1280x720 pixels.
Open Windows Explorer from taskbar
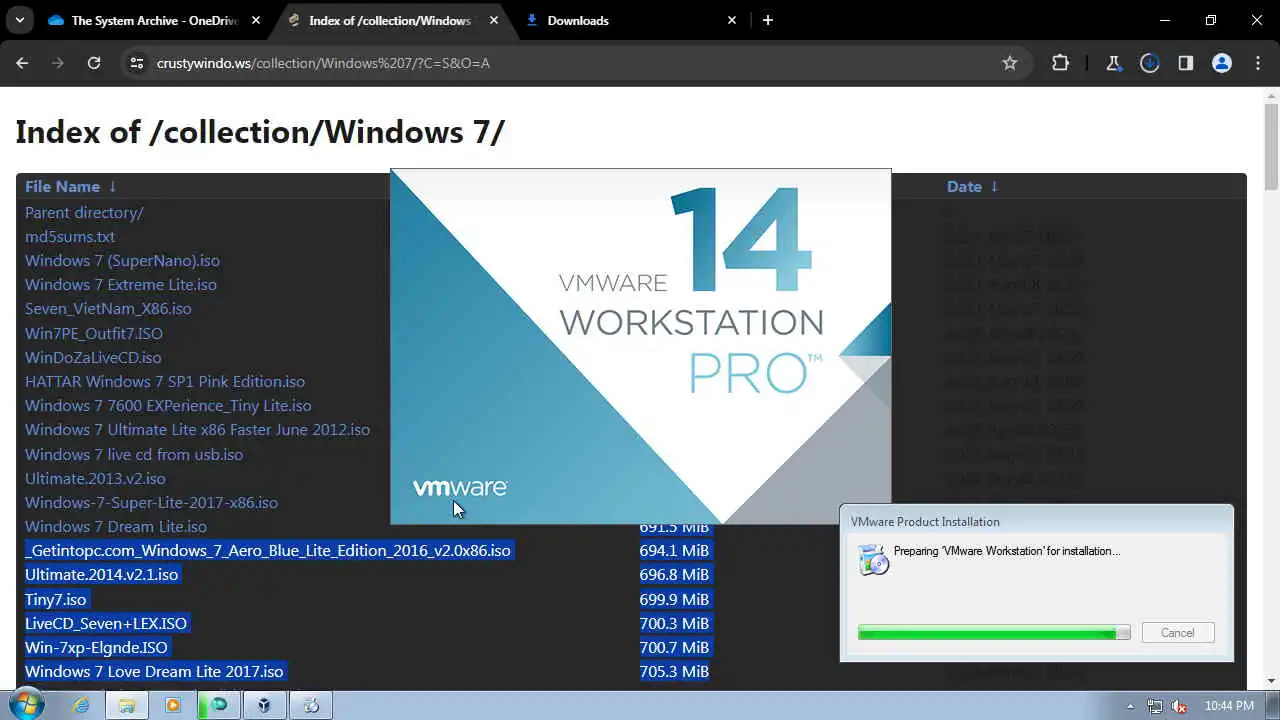click(x=127, y=705)
